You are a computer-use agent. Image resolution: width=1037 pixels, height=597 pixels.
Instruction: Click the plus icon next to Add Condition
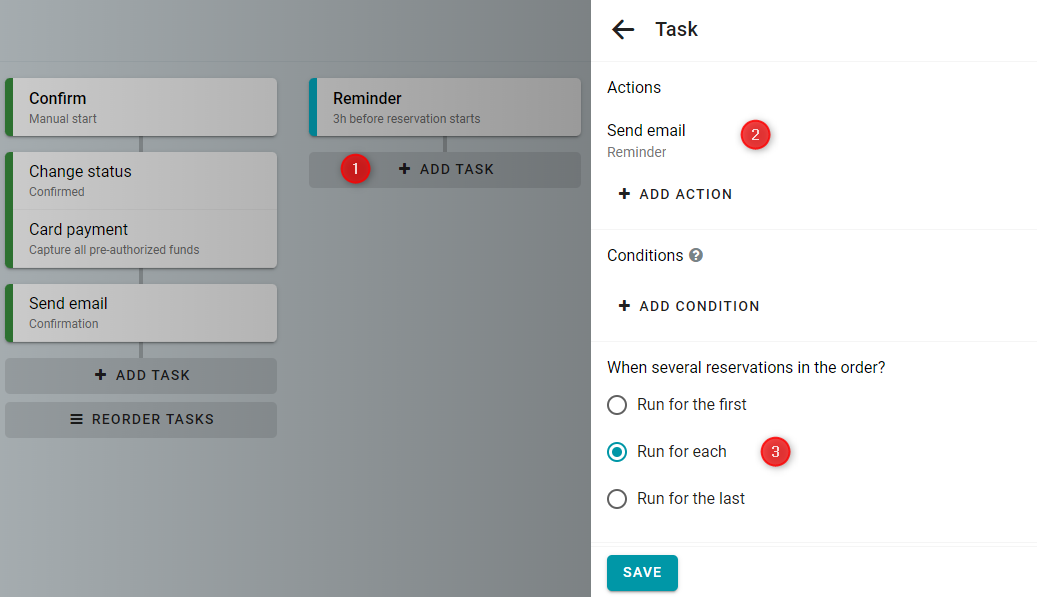[x=624, y=305]
